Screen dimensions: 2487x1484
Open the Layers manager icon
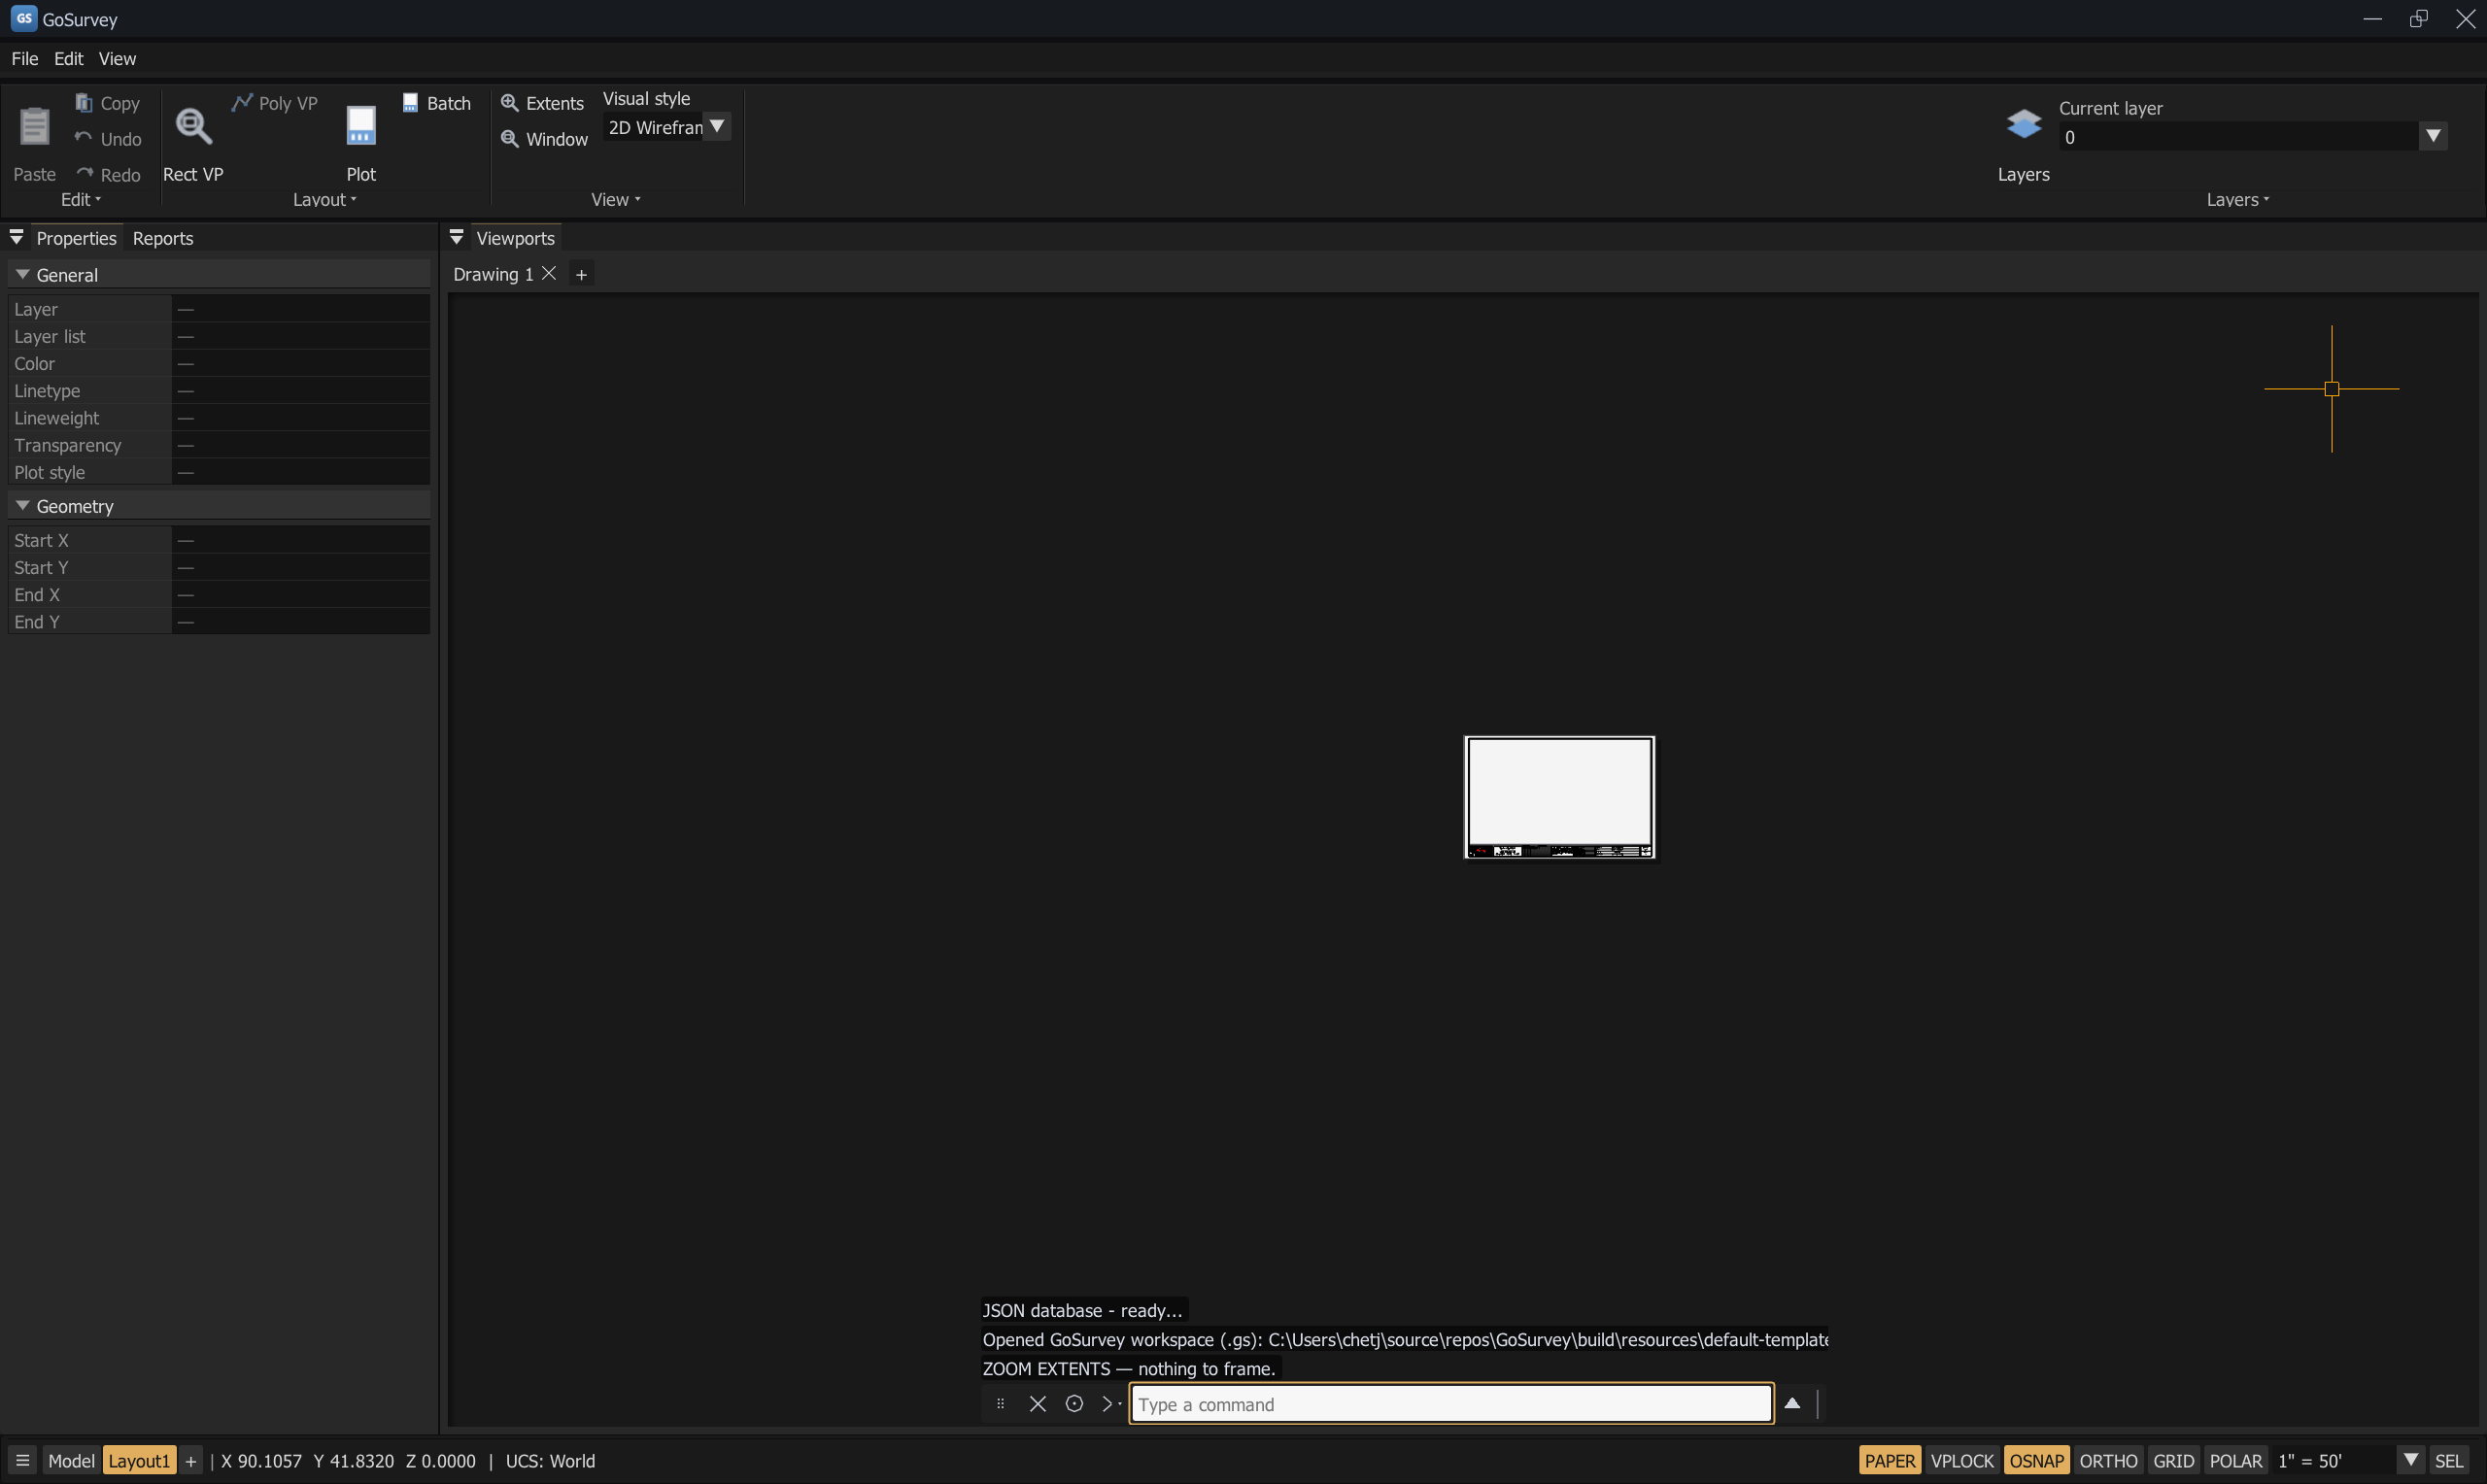[x=2023, y=124]
